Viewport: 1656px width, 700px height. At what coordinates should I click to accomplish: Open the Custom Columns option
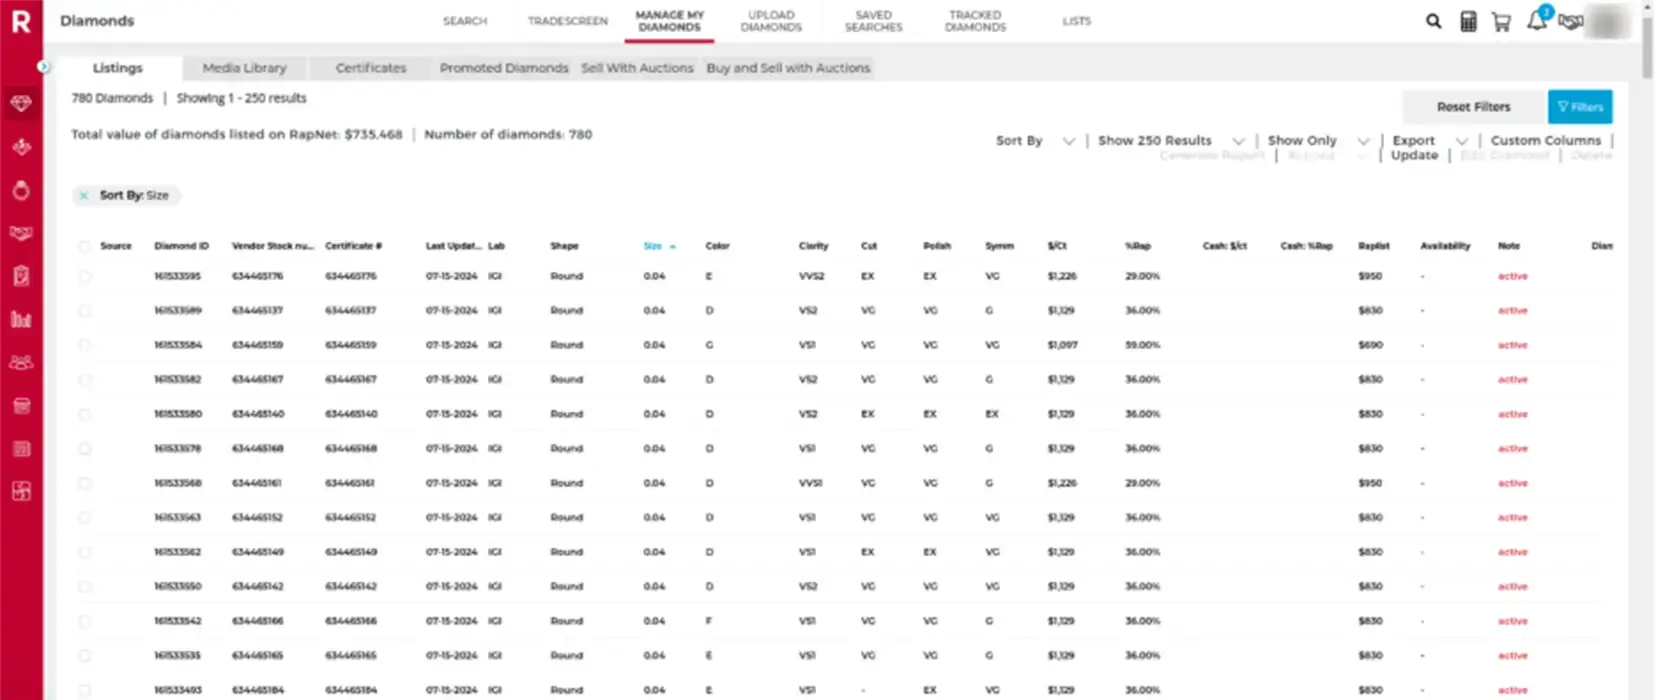tap(1546, 141)
